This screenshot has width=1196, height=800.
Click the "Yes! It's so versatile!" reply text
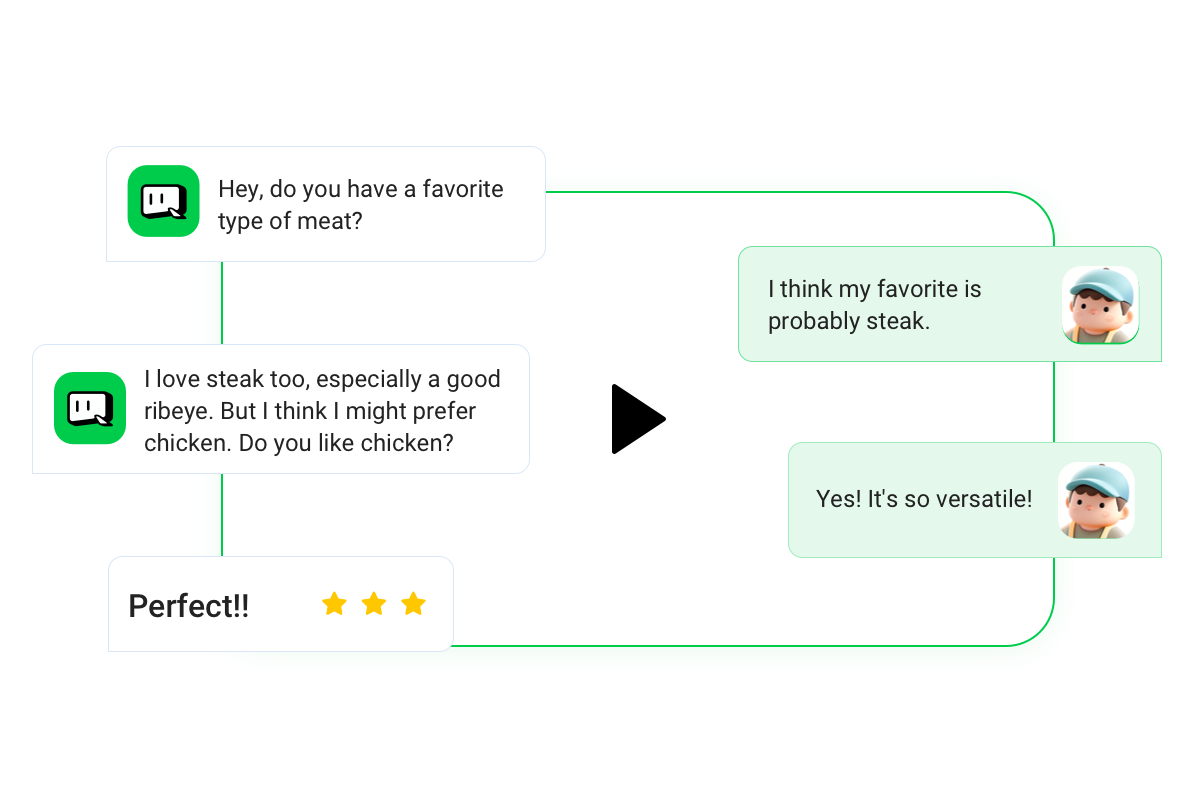click(x=923, y=499)
